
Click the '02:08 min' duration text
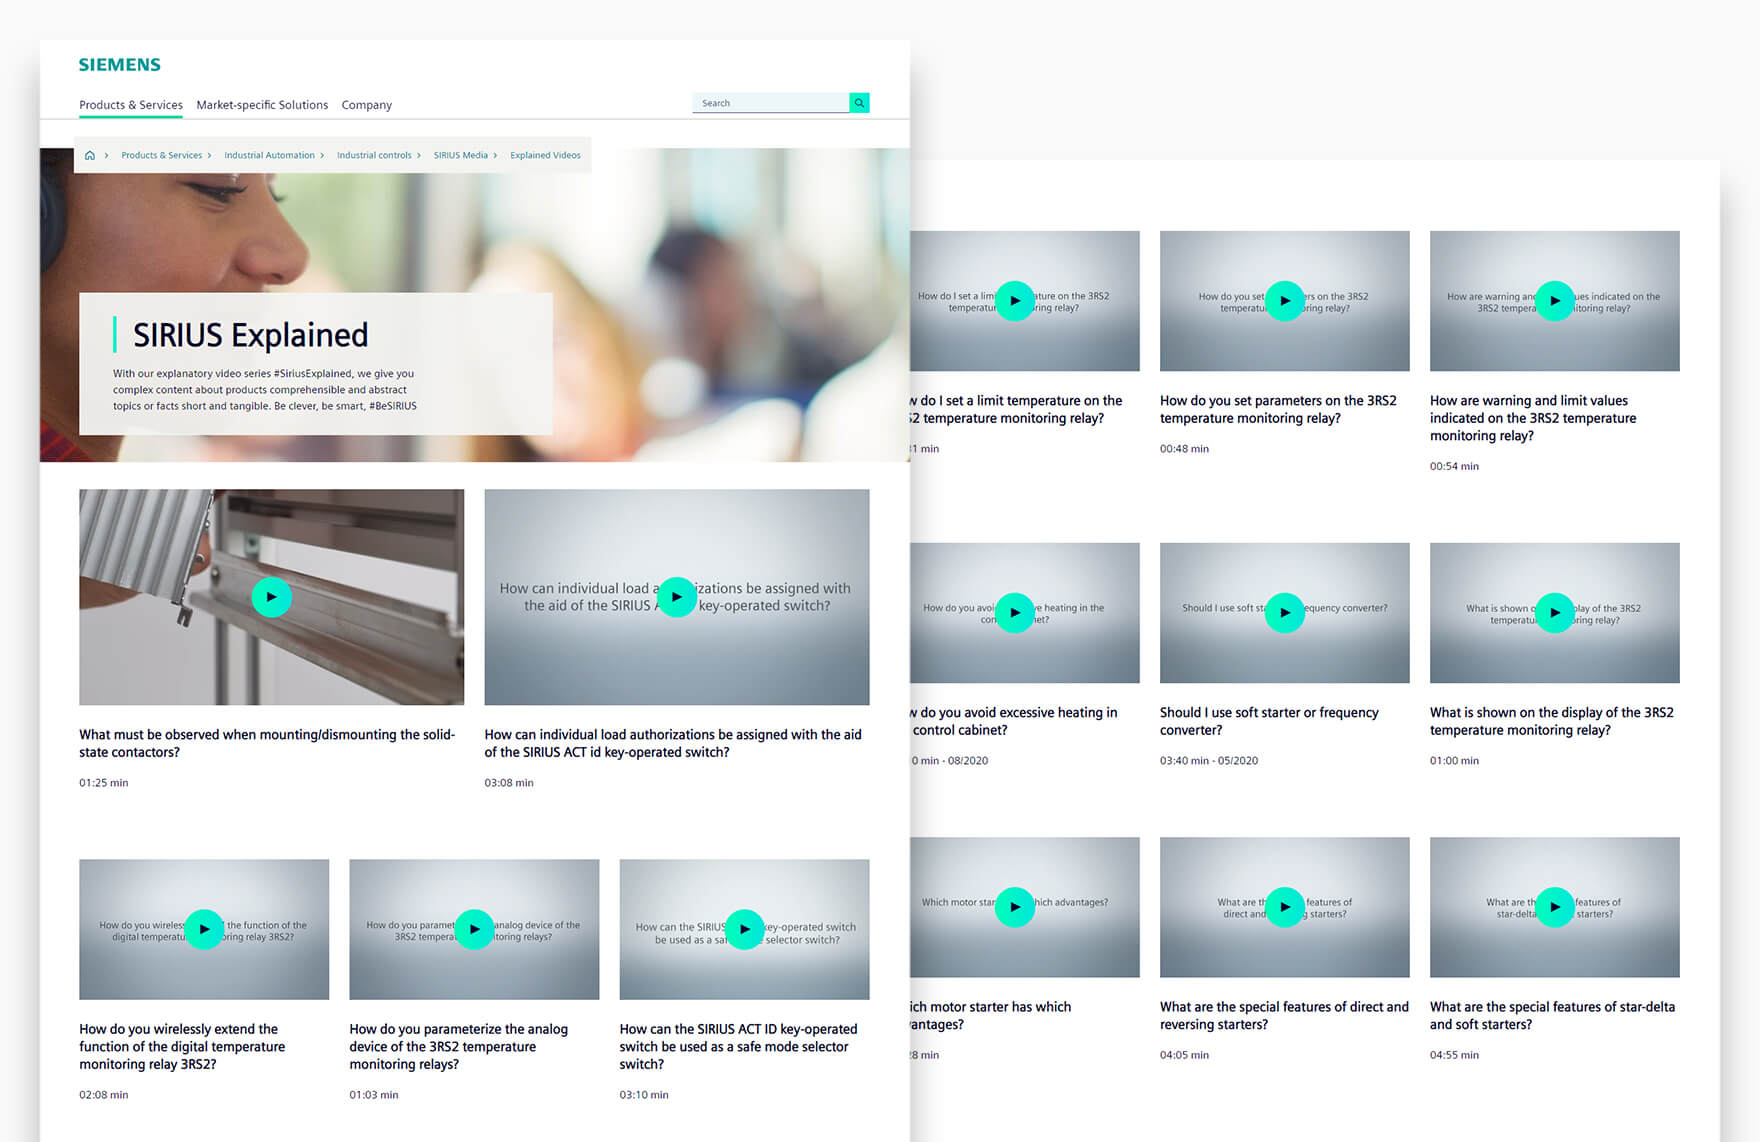(104, 1095)
